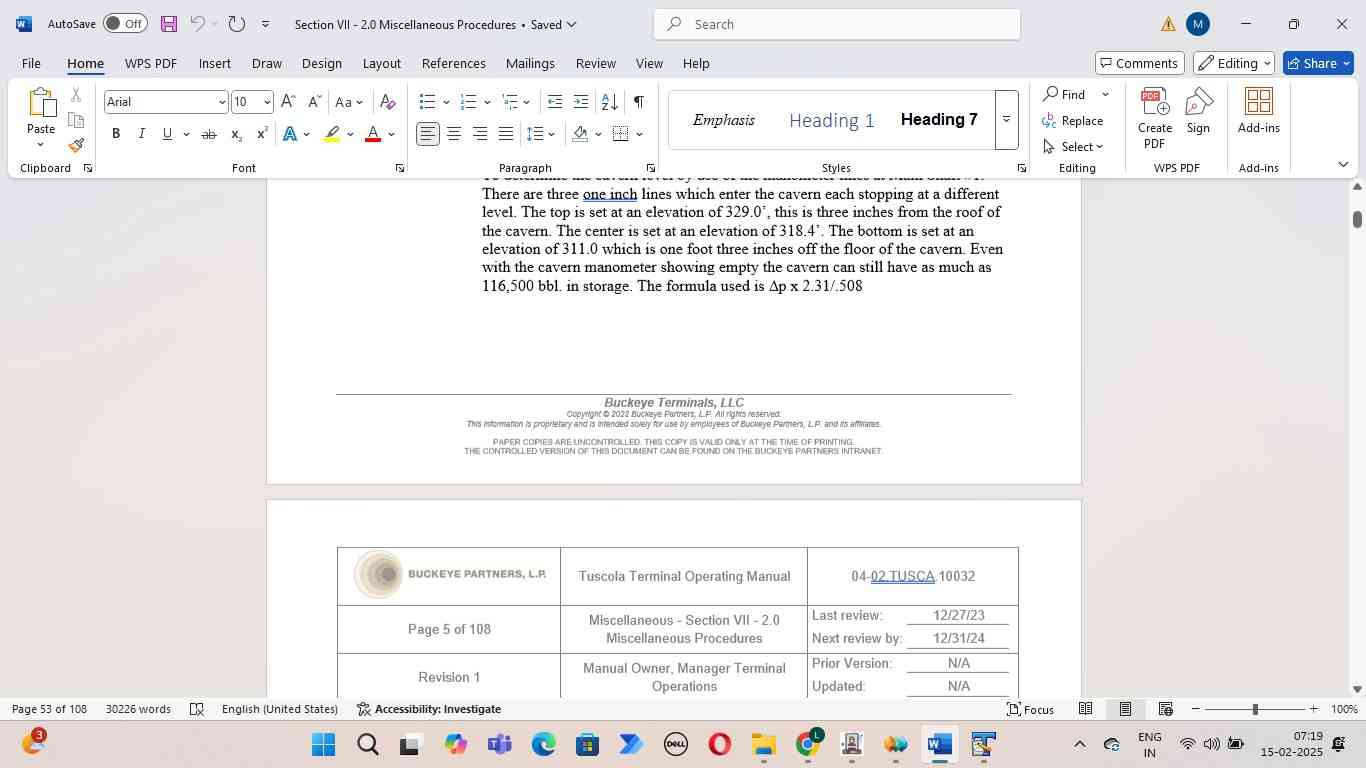
Task: Select Align Left alignment
Action: (x=428, y=134)
